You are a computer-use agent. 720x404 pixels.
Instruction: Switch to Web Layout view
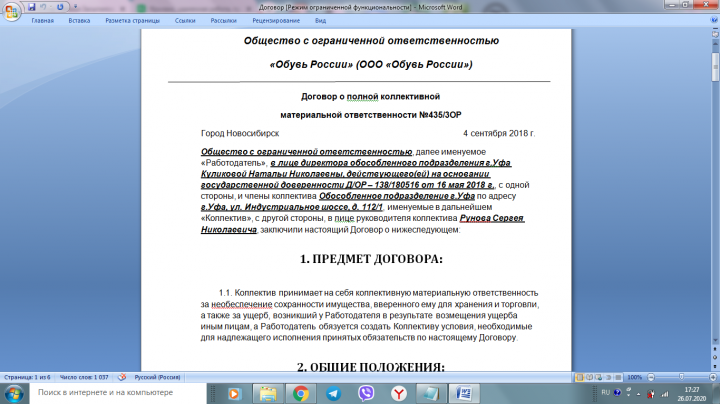point(599,377)
